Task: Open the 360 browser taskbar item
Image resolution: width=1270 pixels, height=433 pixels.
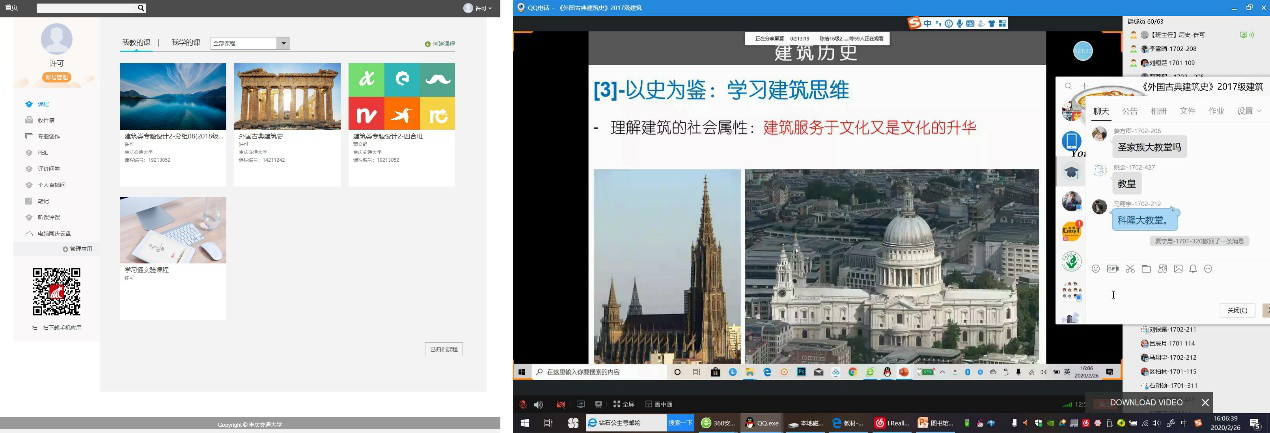Action: coord(717,423)
